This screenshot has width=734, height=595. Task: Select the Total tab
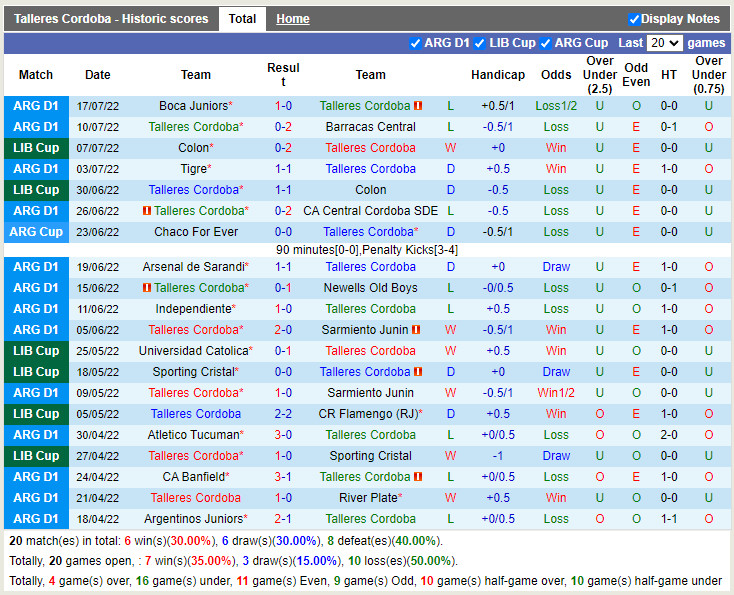242,19
